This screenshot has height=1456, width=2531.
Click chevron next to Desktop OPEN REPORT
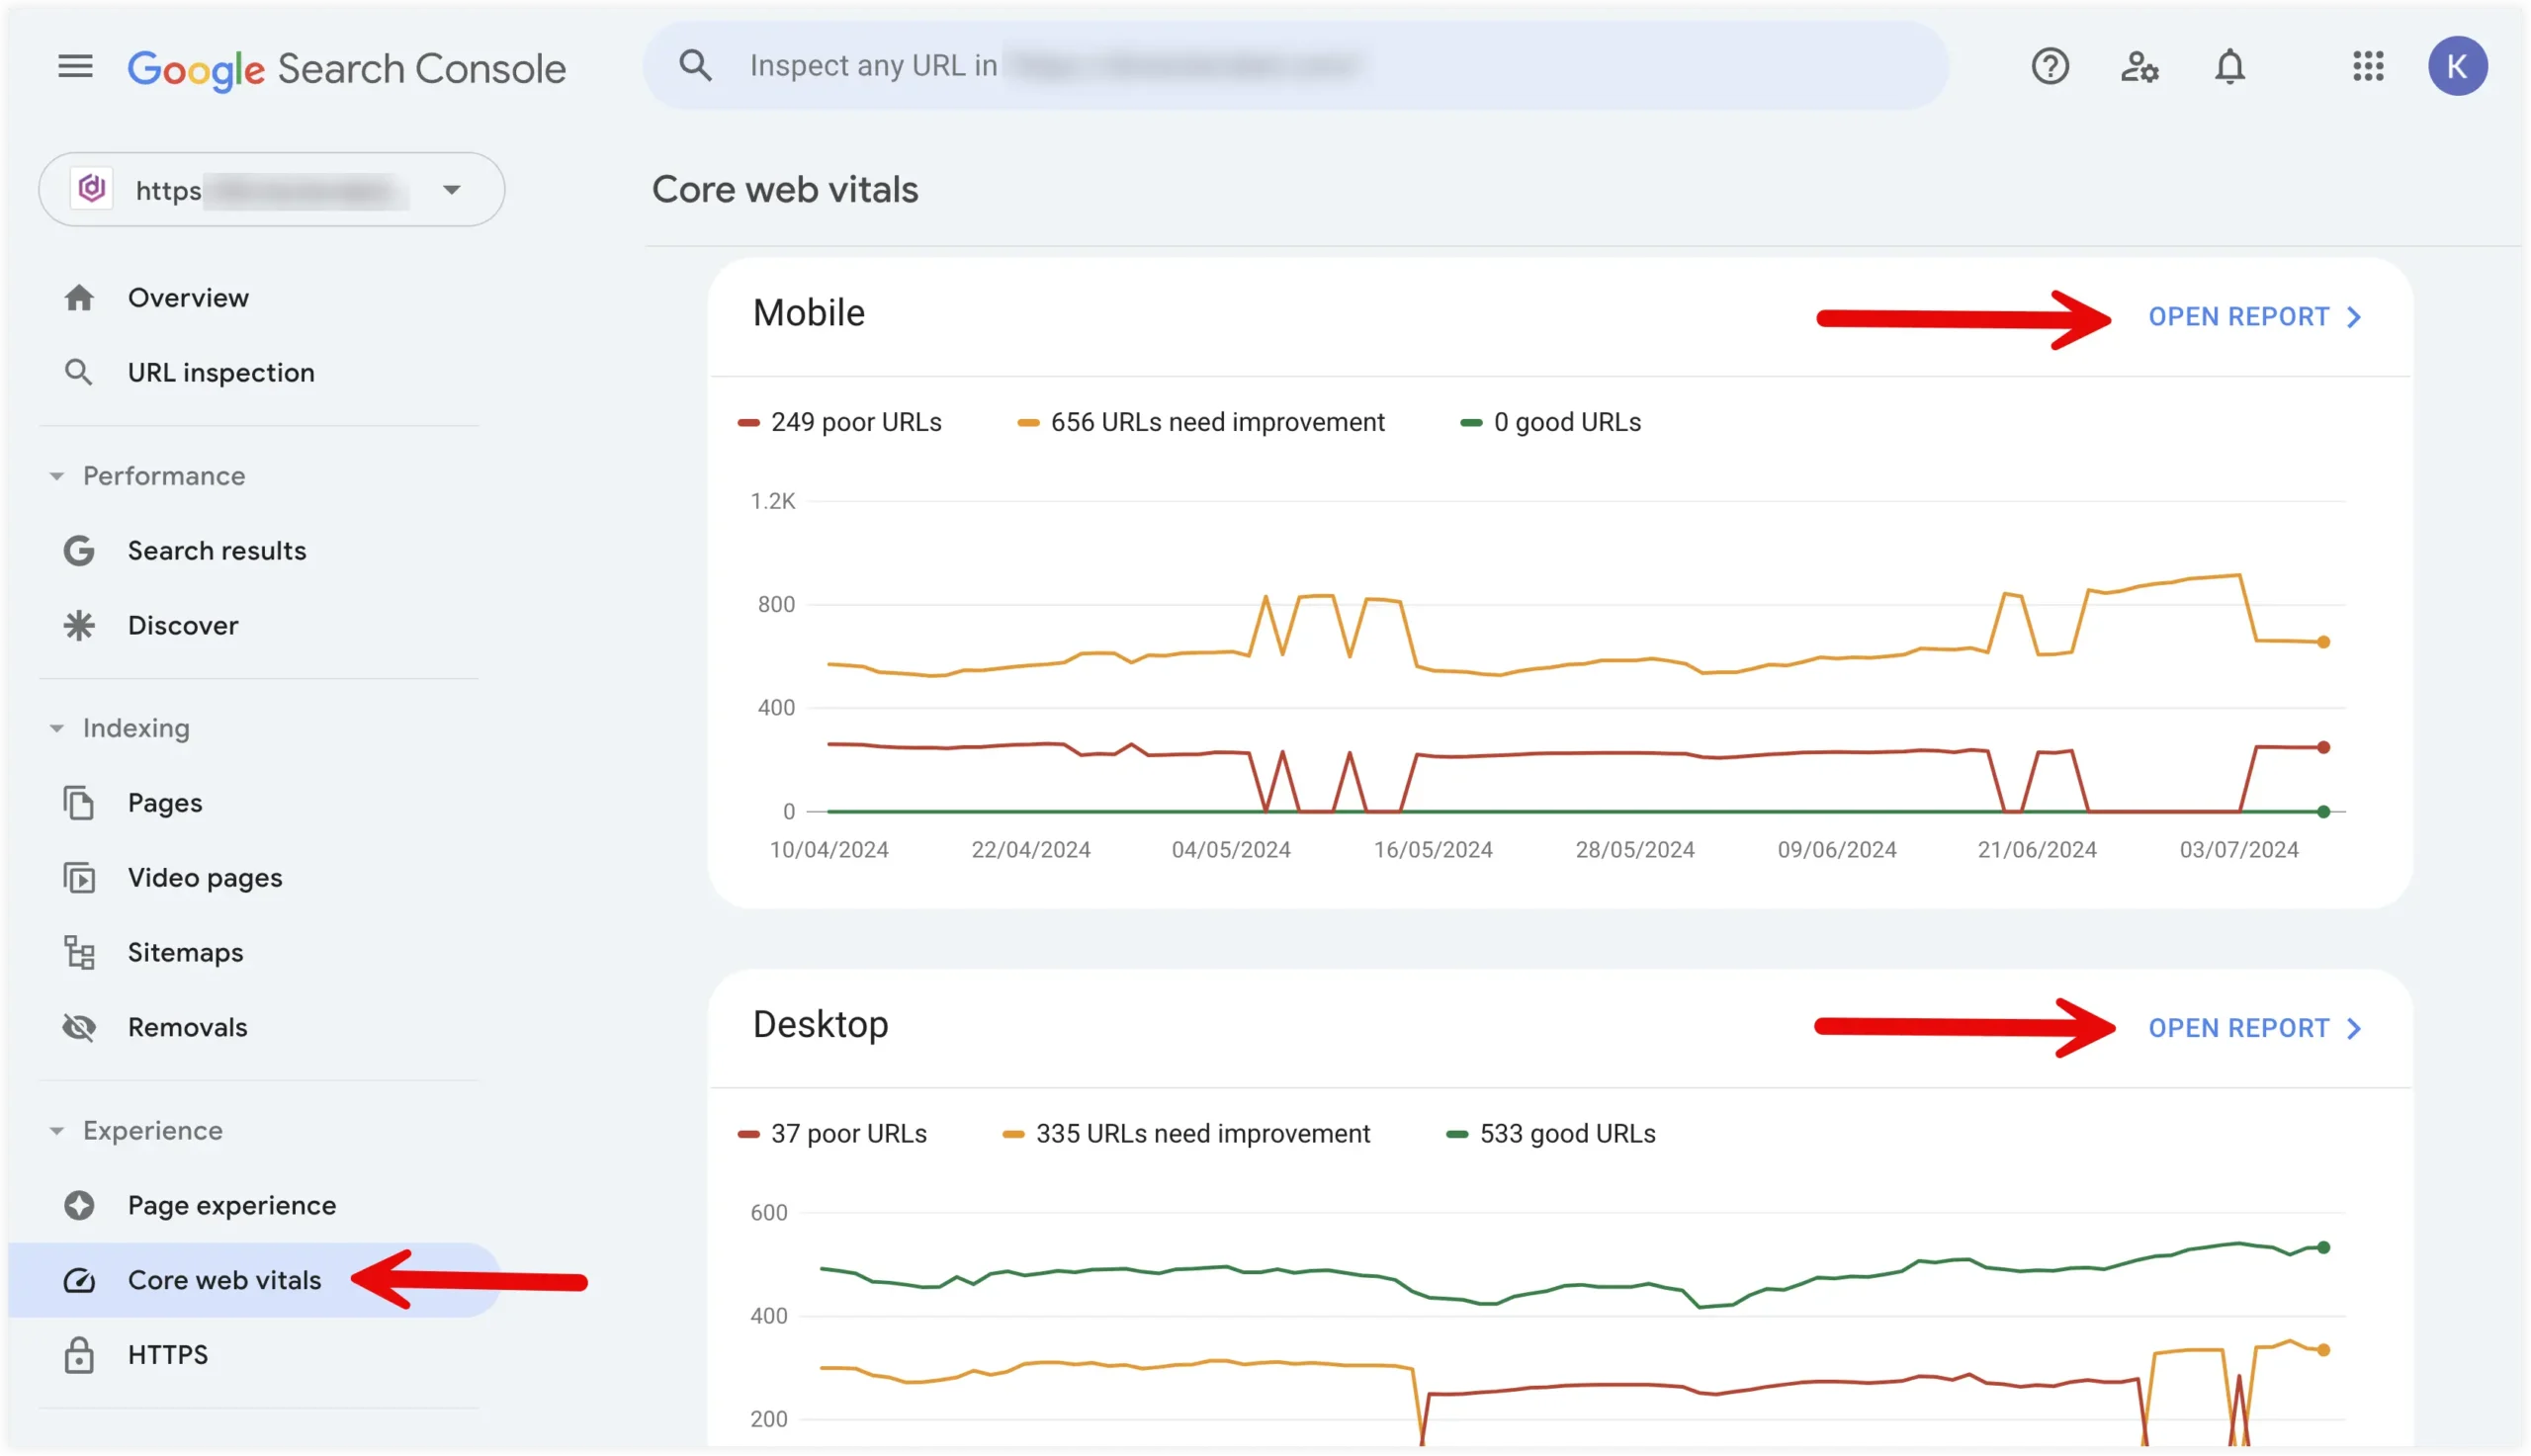[x=2354, y=1029]
